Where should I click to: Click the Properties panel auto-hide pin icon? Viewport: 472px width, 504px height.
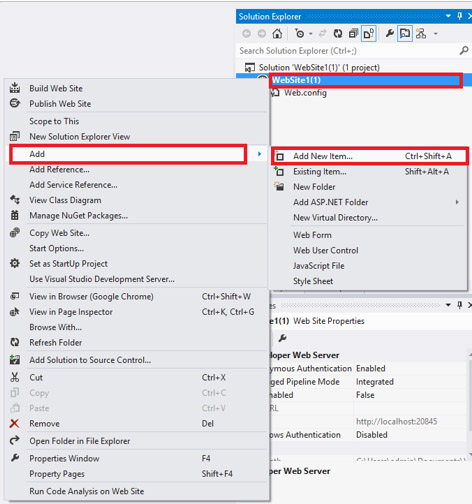click(x=460, y=305)
